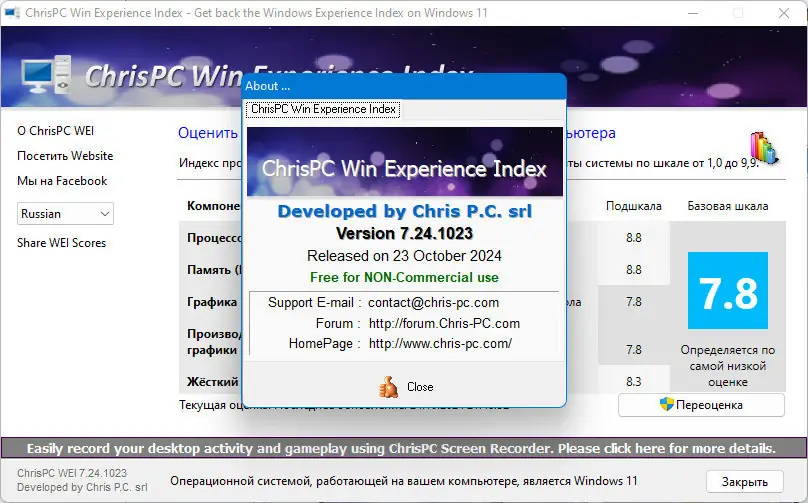Open the О ChrisPC WEI link
Screen dimensions: 808x503
click(x=56, y=131)
